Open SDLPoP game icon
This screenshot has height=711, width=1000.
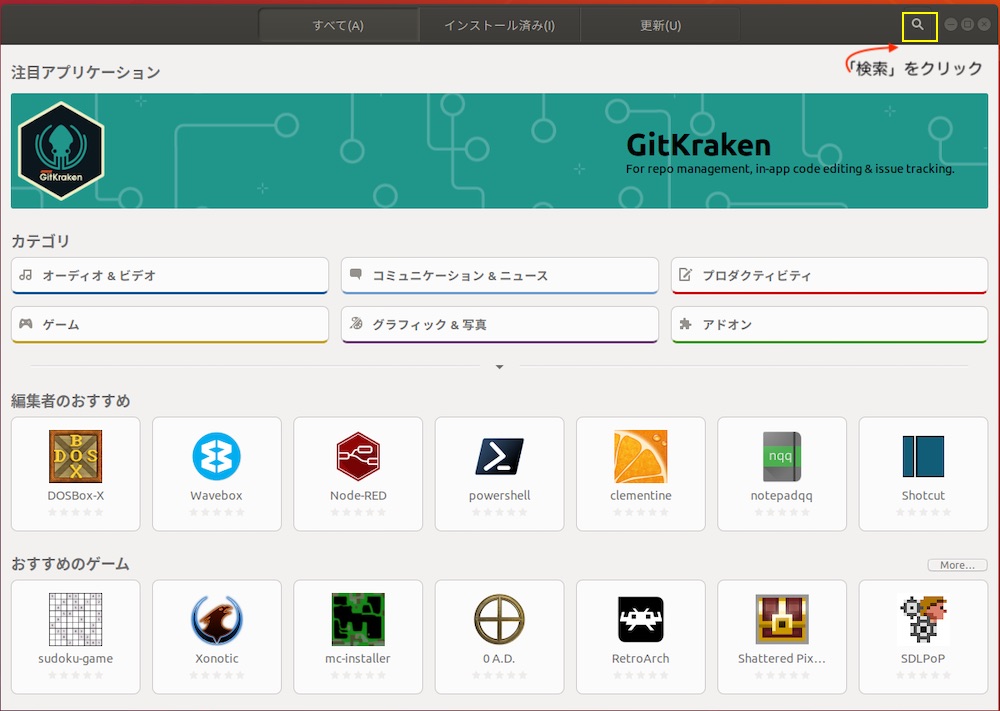(x=923, y=619)
